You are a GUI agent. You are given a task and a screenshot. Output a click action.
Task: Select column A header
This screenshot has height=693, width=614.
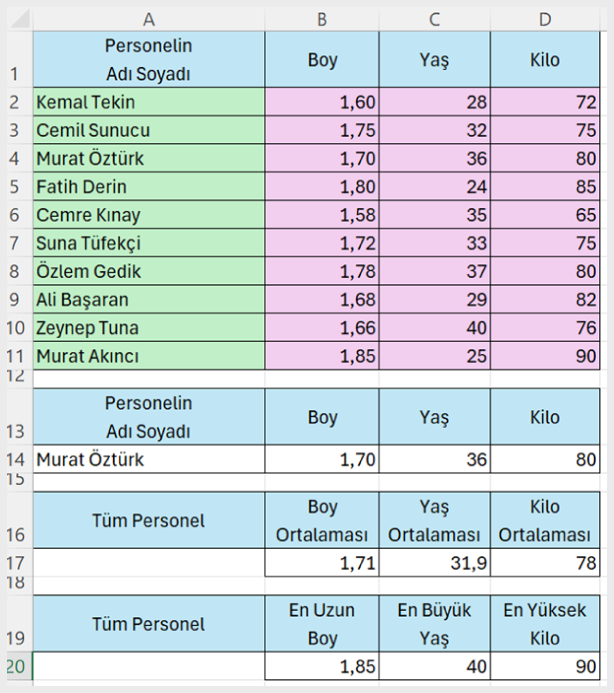(149, 19)
